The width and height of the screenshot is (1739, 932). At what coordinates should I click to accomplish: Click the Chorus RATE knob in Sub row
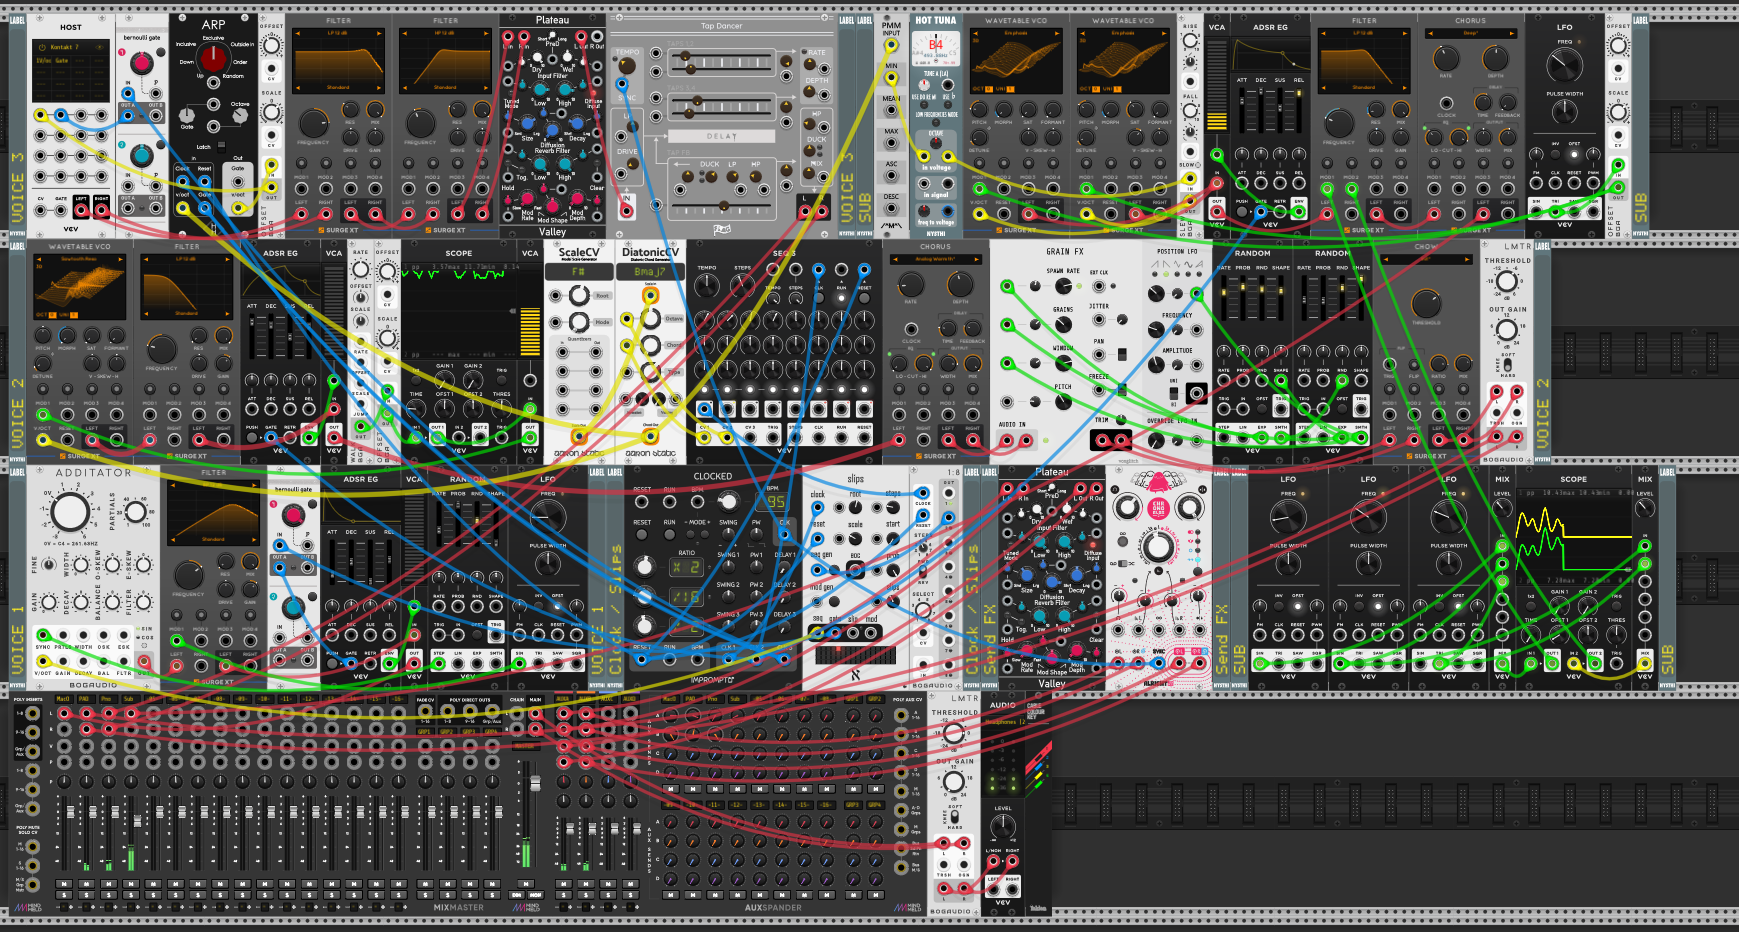click(x=1446, y=60)
